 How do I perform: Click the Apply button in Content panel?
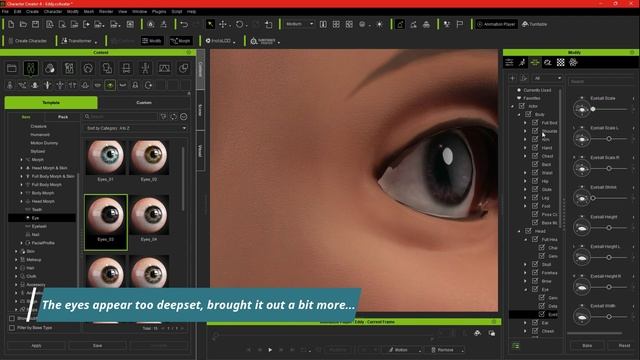pos(36,345)
